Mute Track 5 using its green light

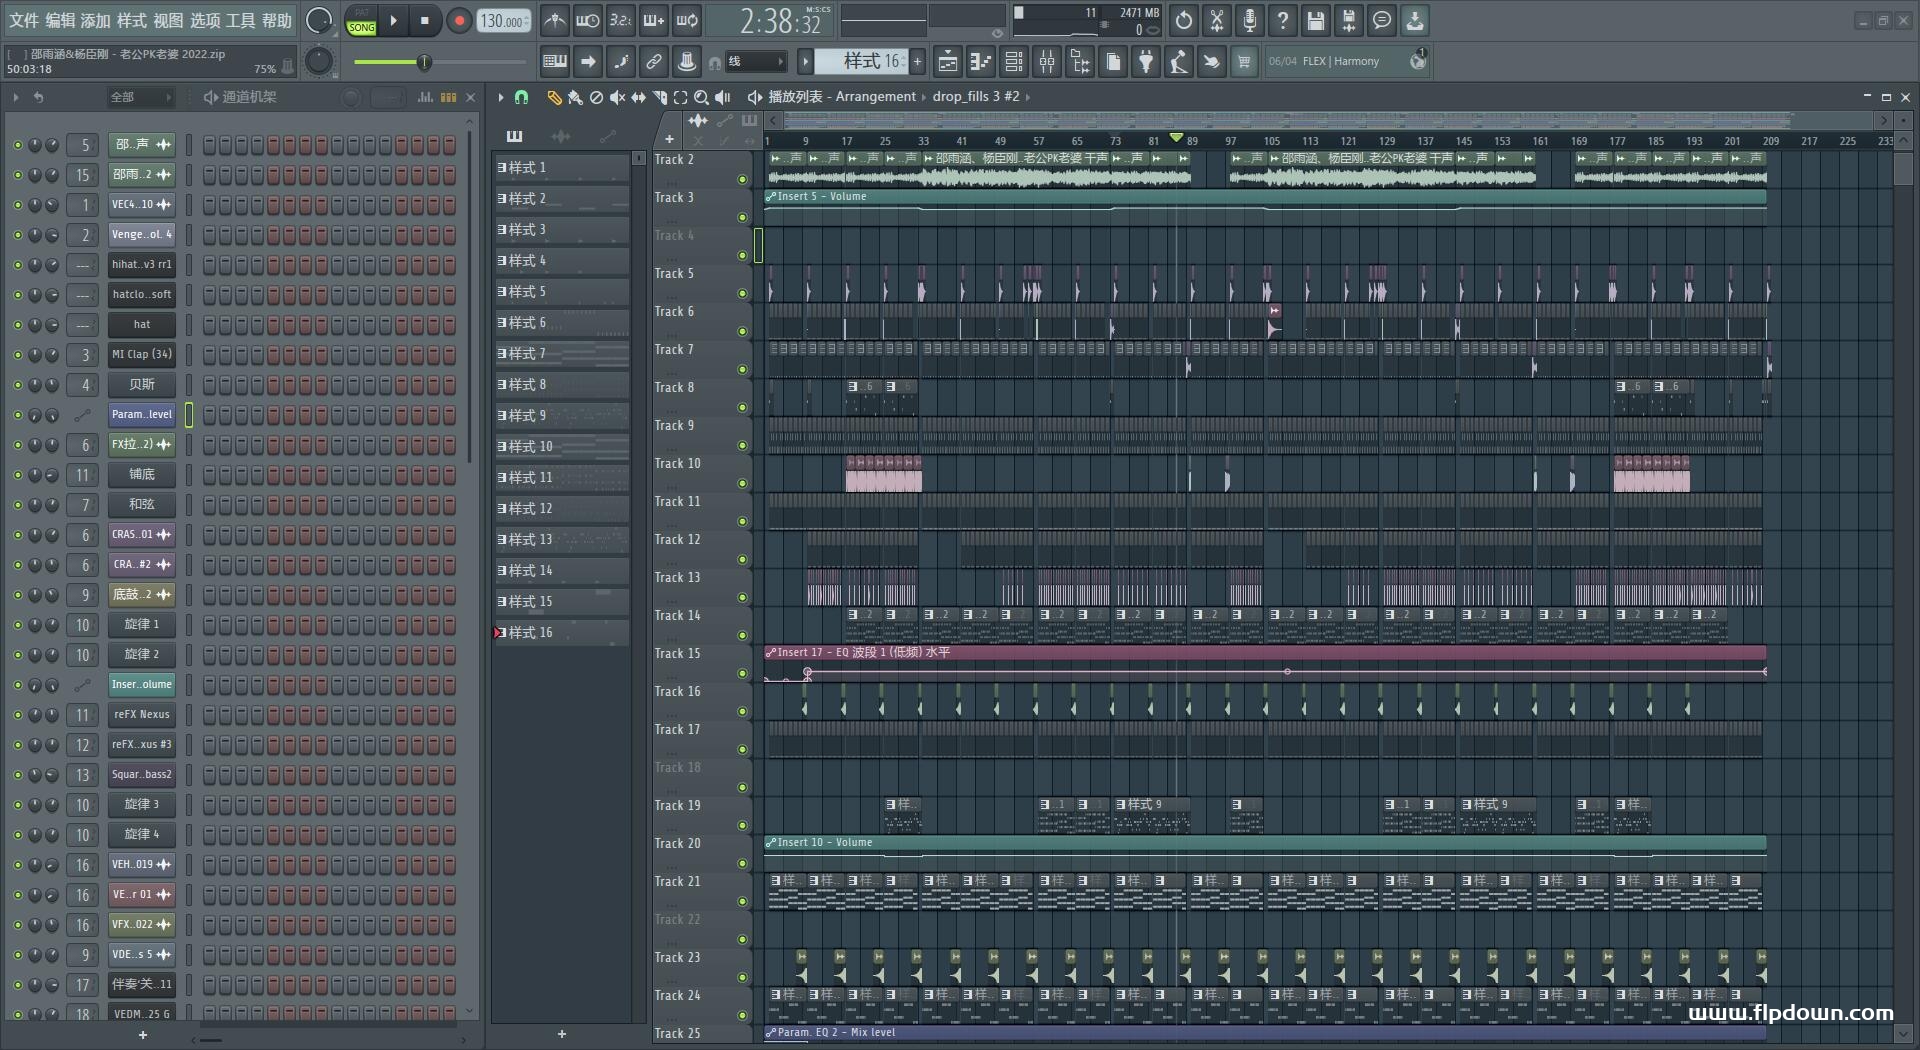pyautogui.click(x=742, y=294)
